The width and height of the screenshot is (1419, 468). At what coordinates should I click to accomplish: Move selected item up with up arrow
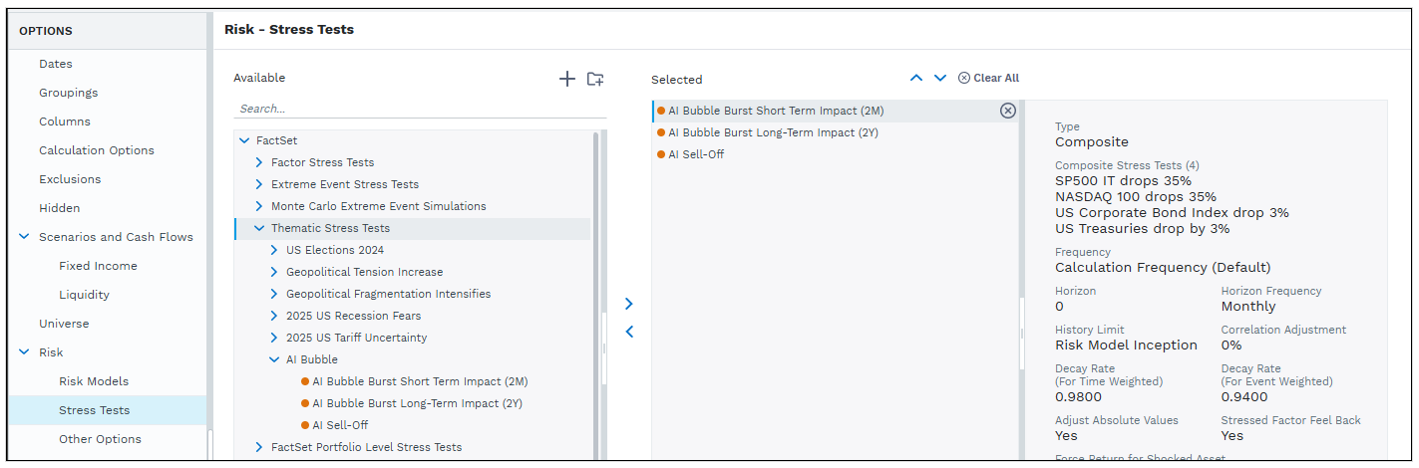tap(916, 78)
